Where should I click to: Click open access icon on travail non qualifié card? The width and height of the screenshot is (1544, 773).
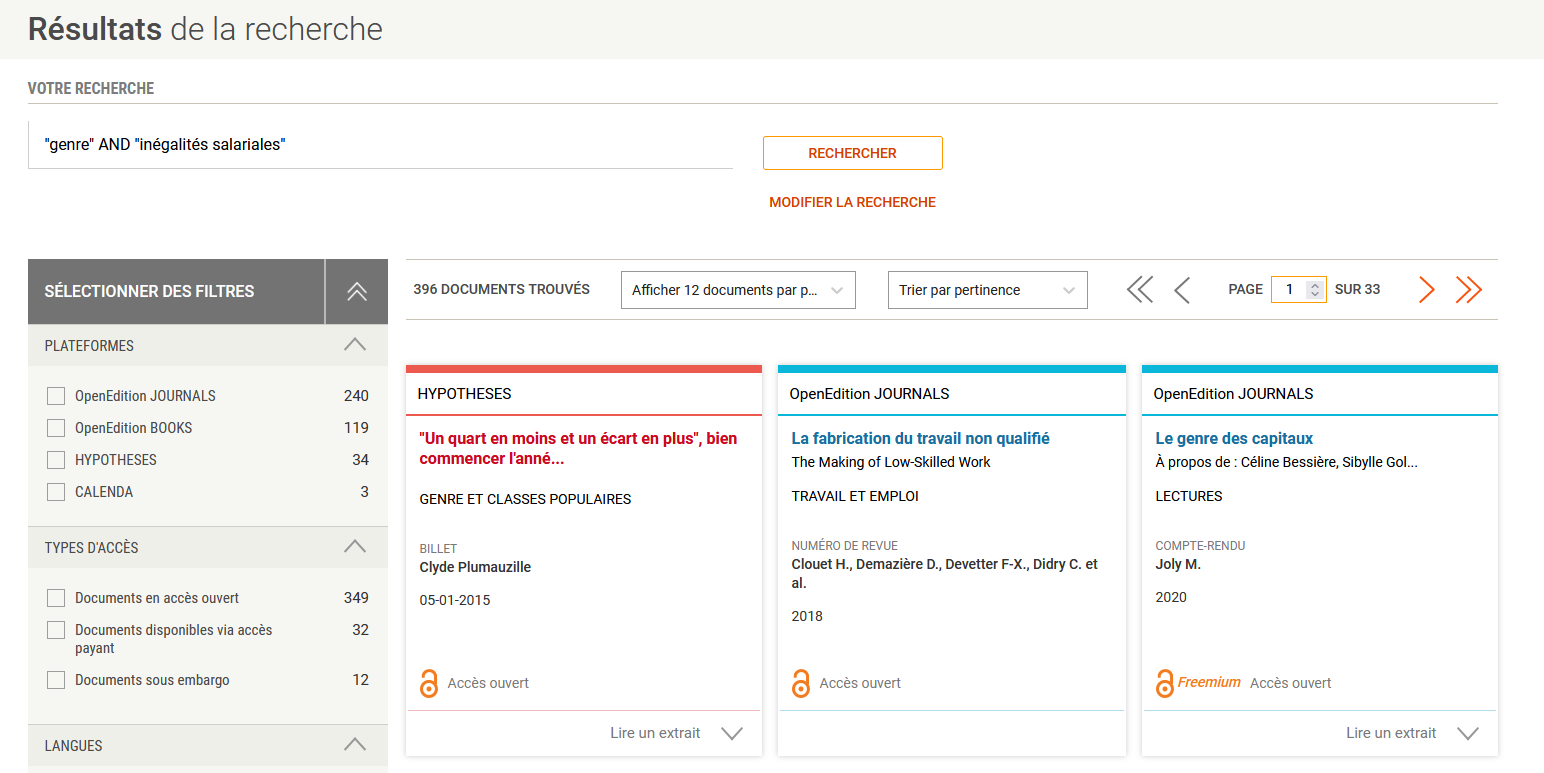click(x=801, y=683)
